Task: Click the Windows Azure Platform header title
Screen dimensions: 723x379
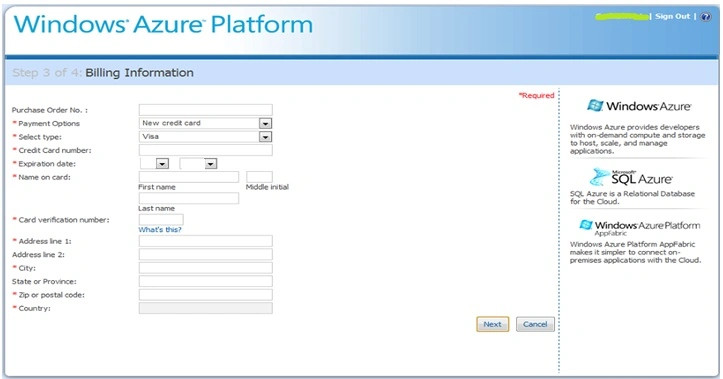Action: click(163, 24)
